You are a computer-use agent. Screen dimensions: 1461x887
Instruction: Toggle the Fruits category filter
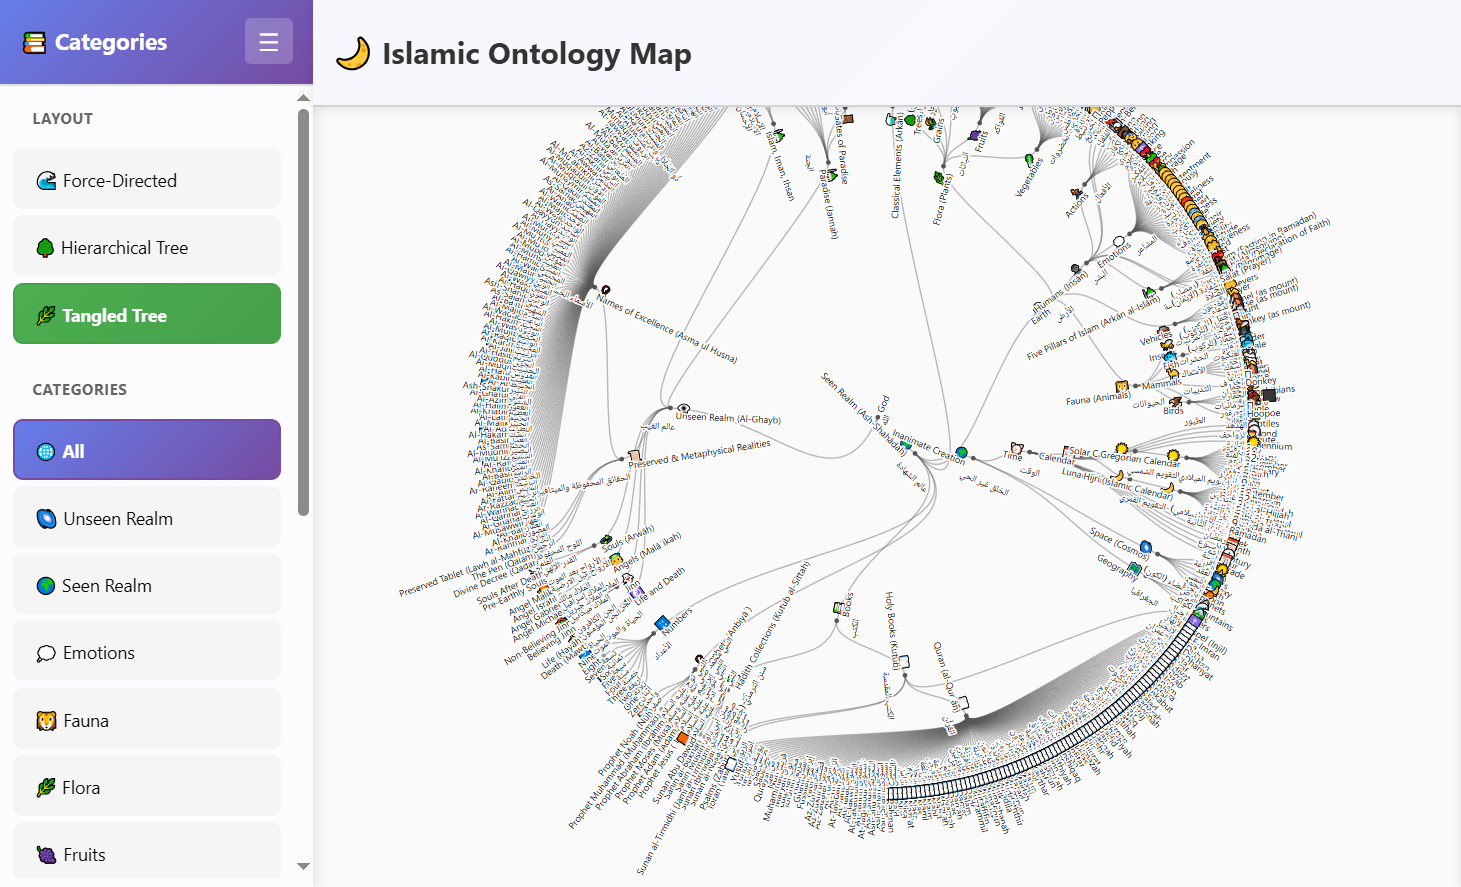[x=146, y=853]
